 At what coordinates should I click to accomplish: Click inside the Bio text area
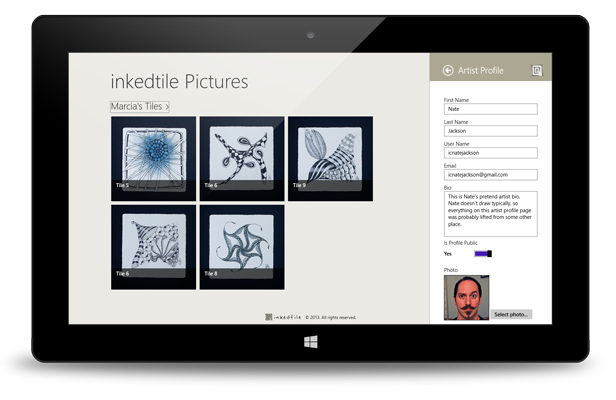point(491,214)
